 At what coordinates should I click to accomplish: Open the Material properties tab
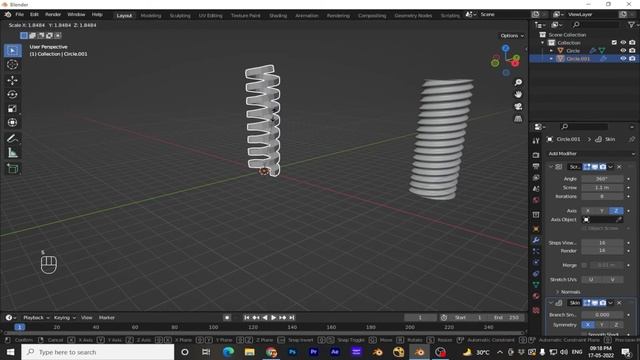coord(536,296)
